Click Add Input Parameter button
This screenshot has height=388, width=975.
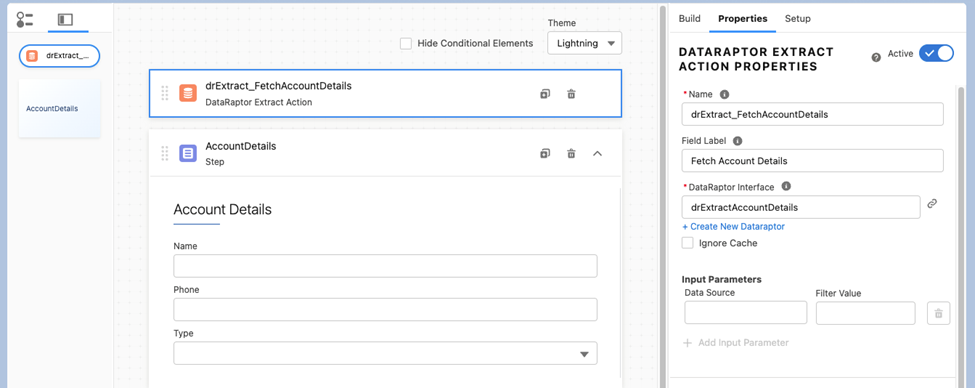click(736, 343)
